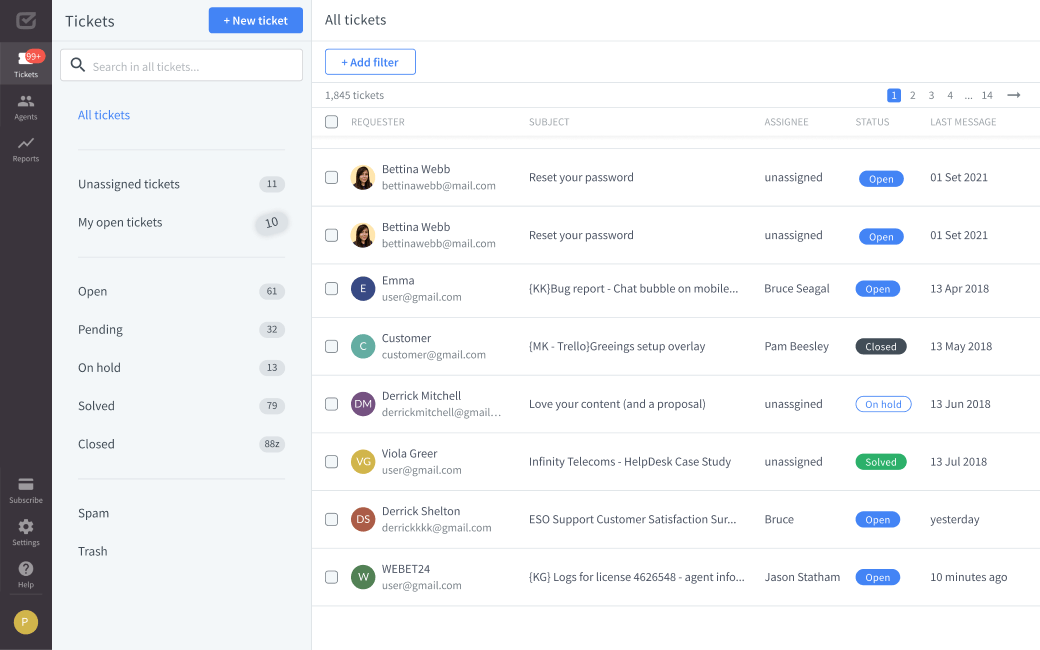The width and height of the screenshot is (1040, 650).
Task: Open the Open status dropdown on Bettina Webb's ticket
Action: pyautogui.click(x=881, y=178)
